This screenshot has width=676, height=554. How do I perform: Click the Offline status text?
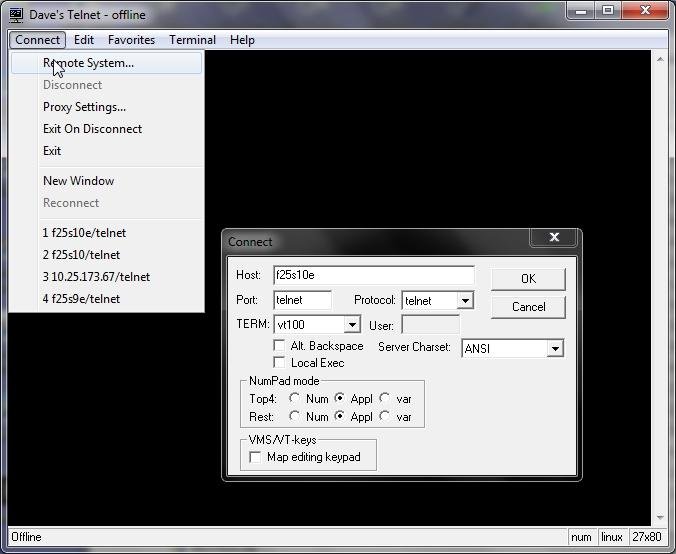(26, 537)
